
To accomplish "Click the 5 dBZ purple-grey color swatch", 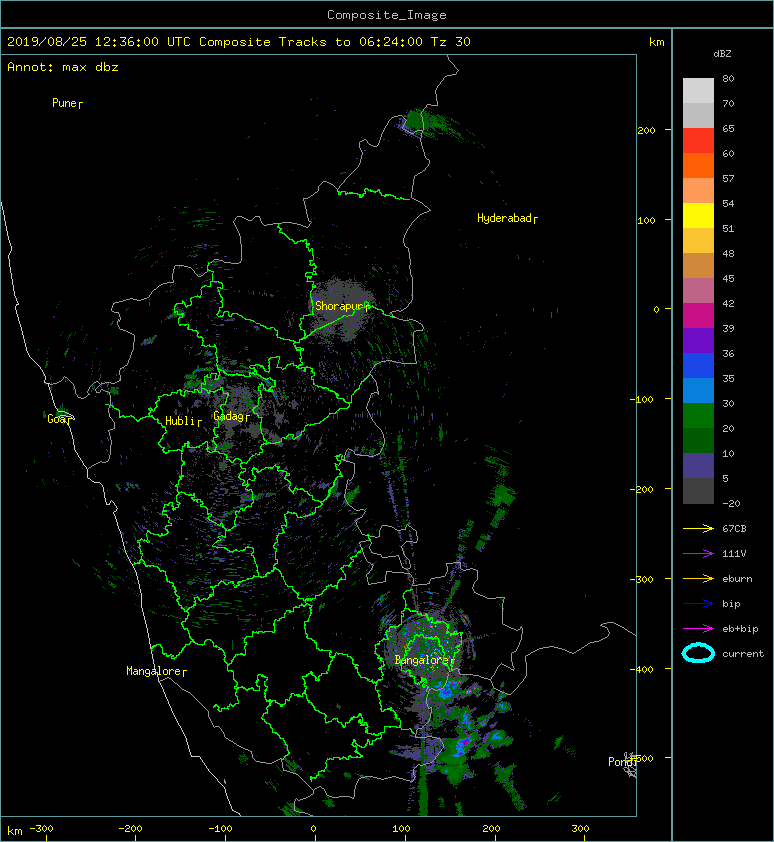I will click(x=698, y=466).
